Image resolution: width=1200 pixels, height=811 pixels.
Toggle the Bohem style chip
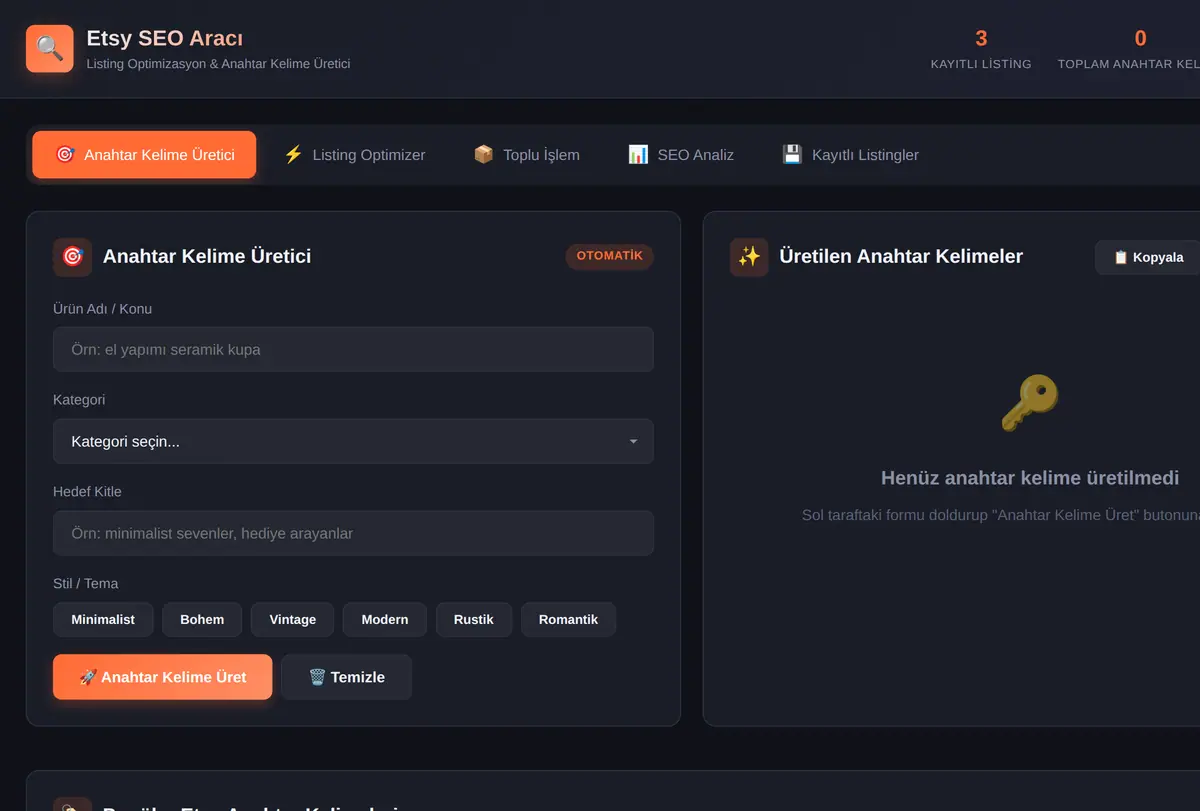coord(202,620)
